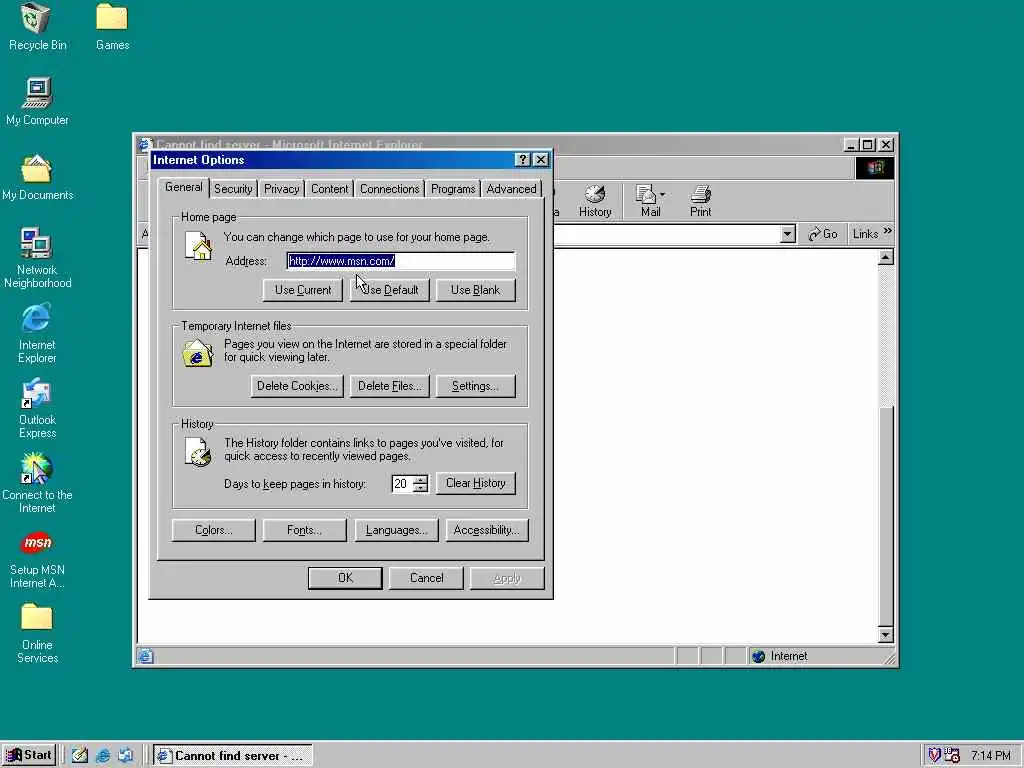The width and height of the screenshot is (1024, 768).
Task: Click the Internet zone icon in status bar
Action: click(758, 656)
